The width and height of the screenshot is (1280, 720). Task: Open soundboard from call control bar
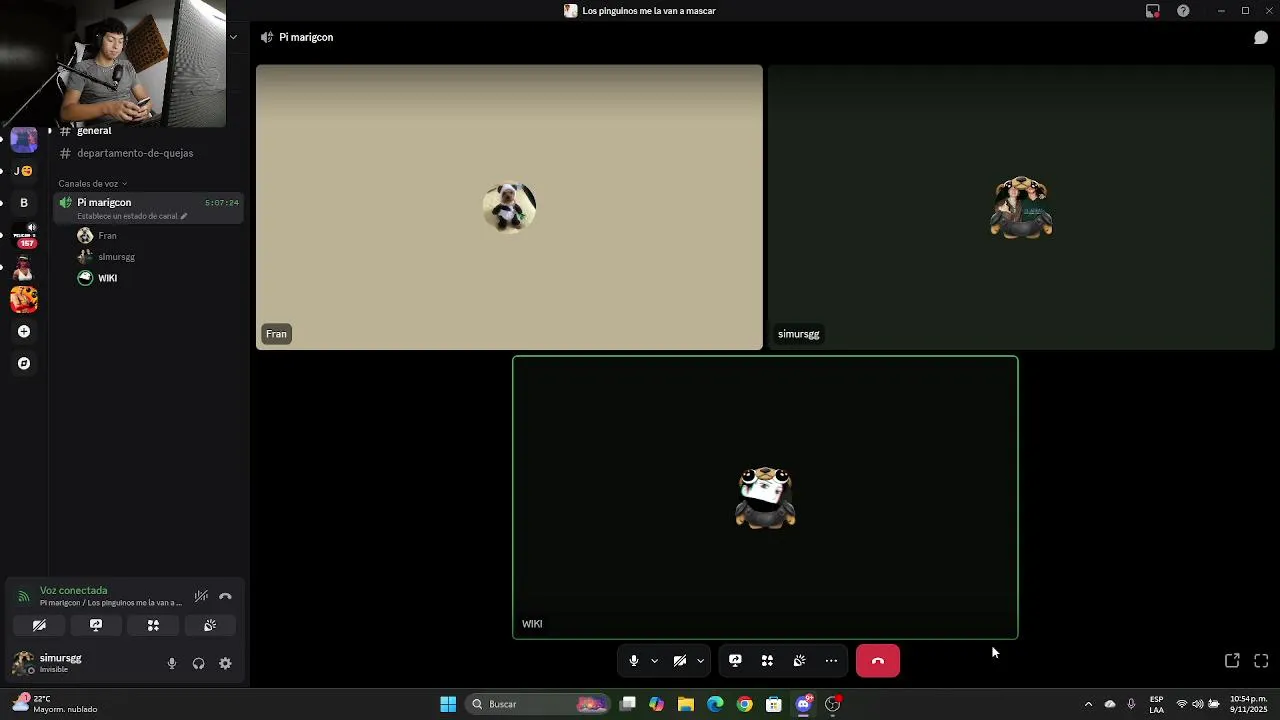click(x=799, y=661)
